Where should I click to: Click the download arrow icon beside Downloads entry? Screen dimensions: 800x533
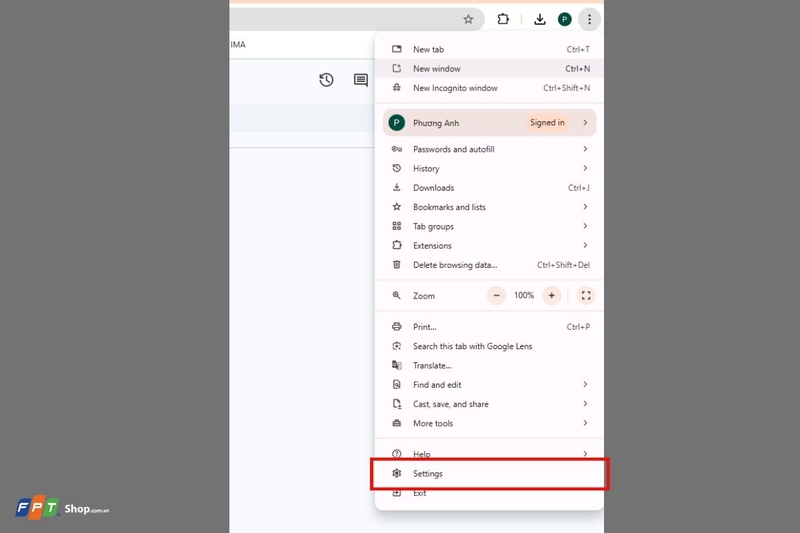(x=396, y=188)
